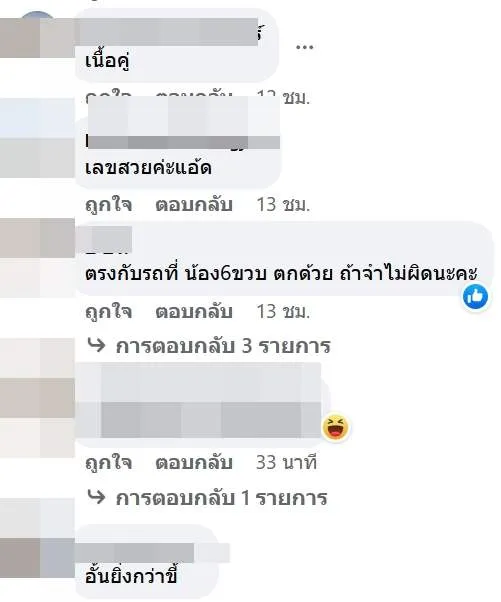This screenshot has height=602, width=501.
Task: Like the เลขสวยค่ะแอ้ด comment via ถูกใจ
Action: pos(109,204)
